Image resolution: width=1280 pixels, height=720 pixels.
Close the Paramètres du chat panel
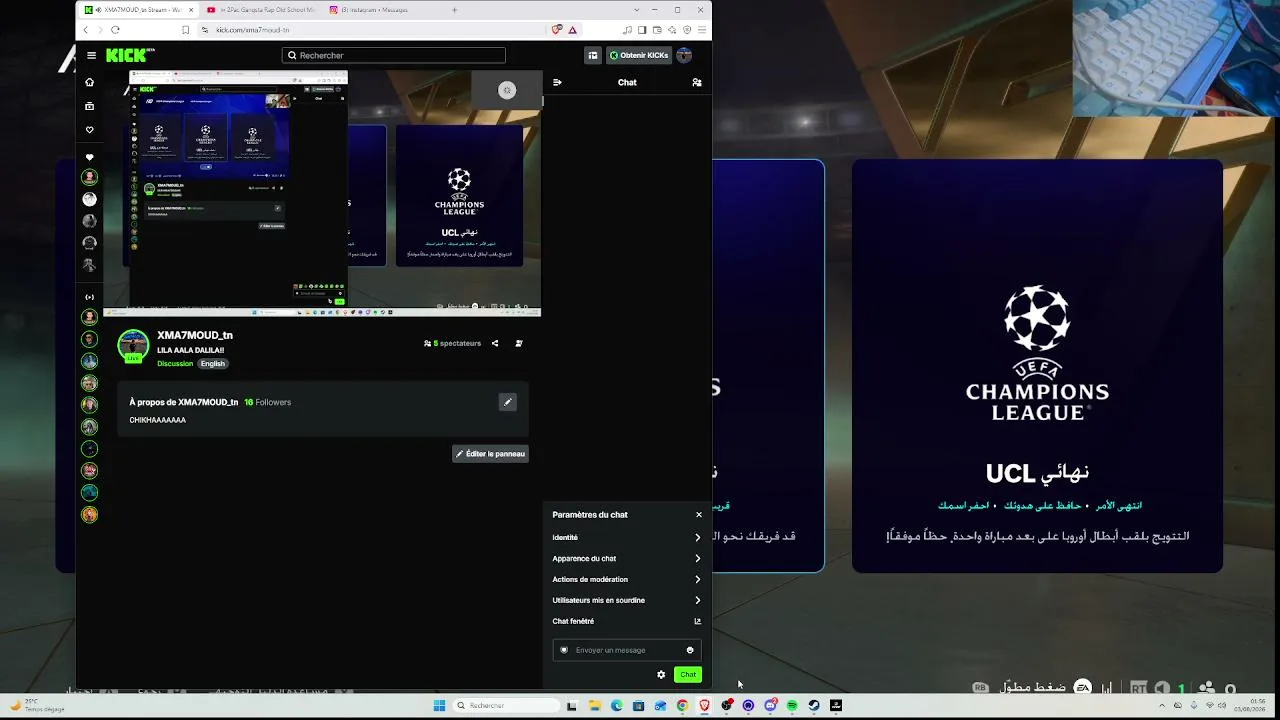(699, 515)
